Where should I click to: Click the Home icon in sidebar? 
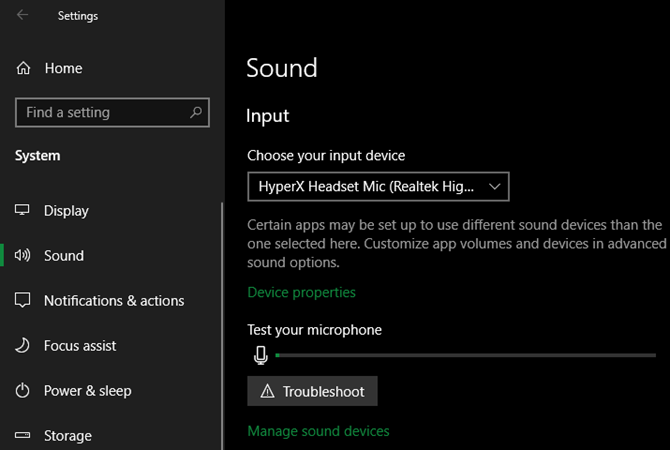[x=23, y=68]
